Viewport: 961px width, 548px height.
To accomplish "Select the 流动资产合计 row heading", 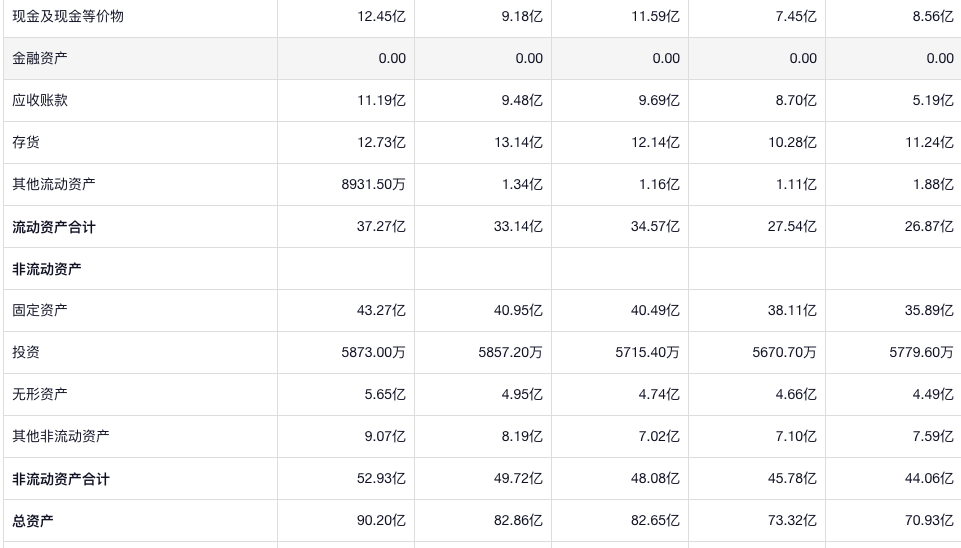I will tap(54, 227).
